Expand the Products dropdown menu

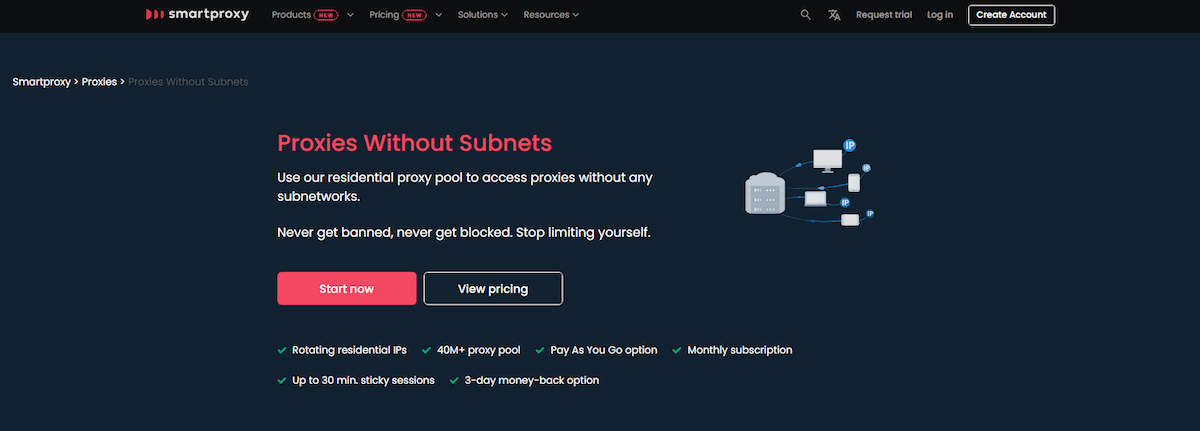(x=312, y=15)
